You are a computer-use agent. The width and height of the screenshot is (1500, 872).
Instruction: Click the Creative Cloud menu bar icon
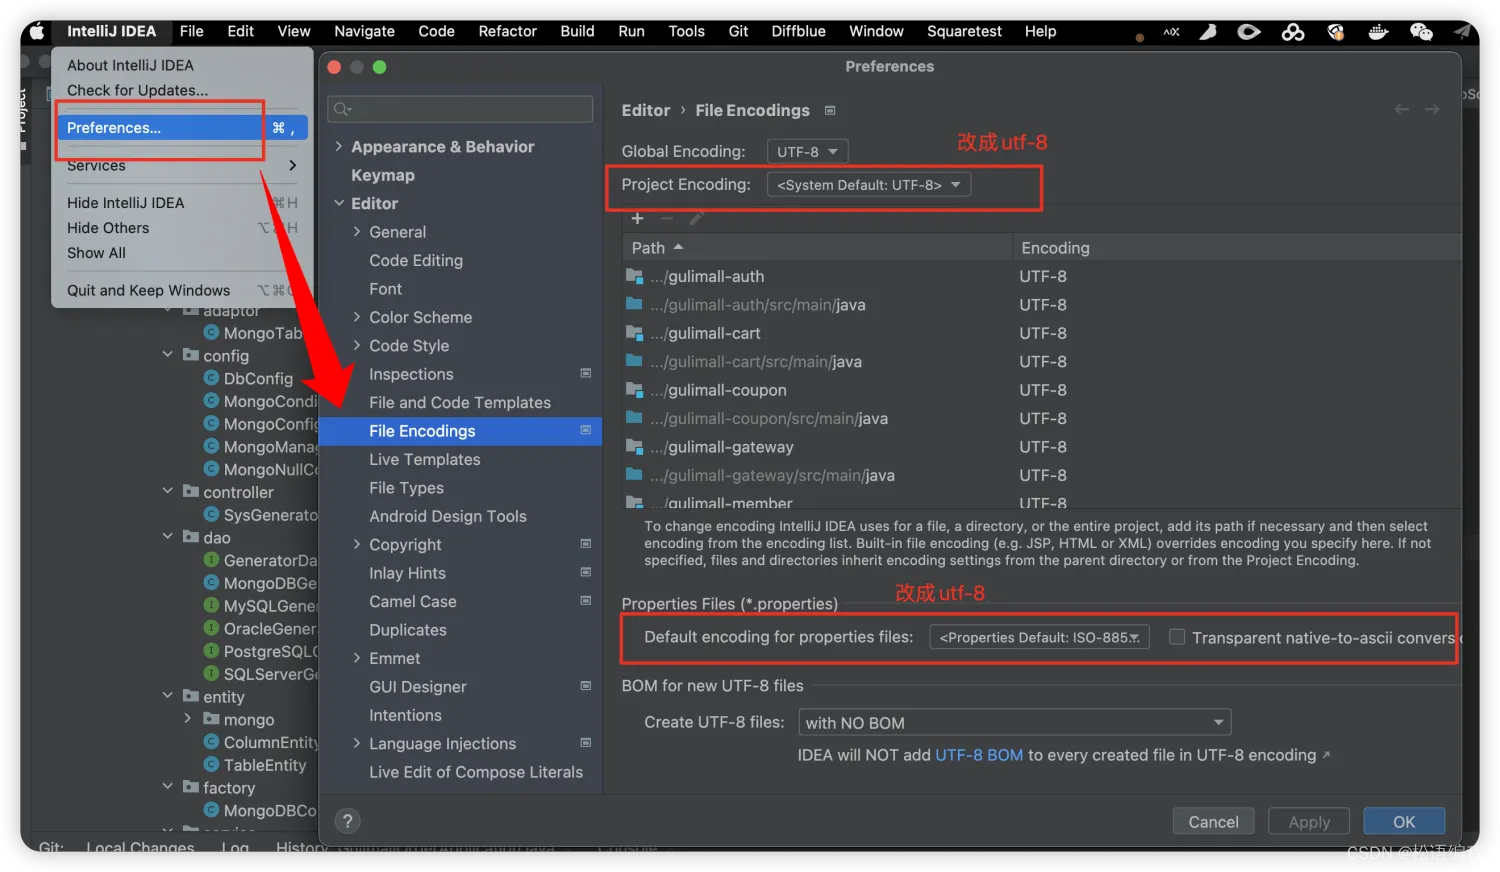point(1293,32)
